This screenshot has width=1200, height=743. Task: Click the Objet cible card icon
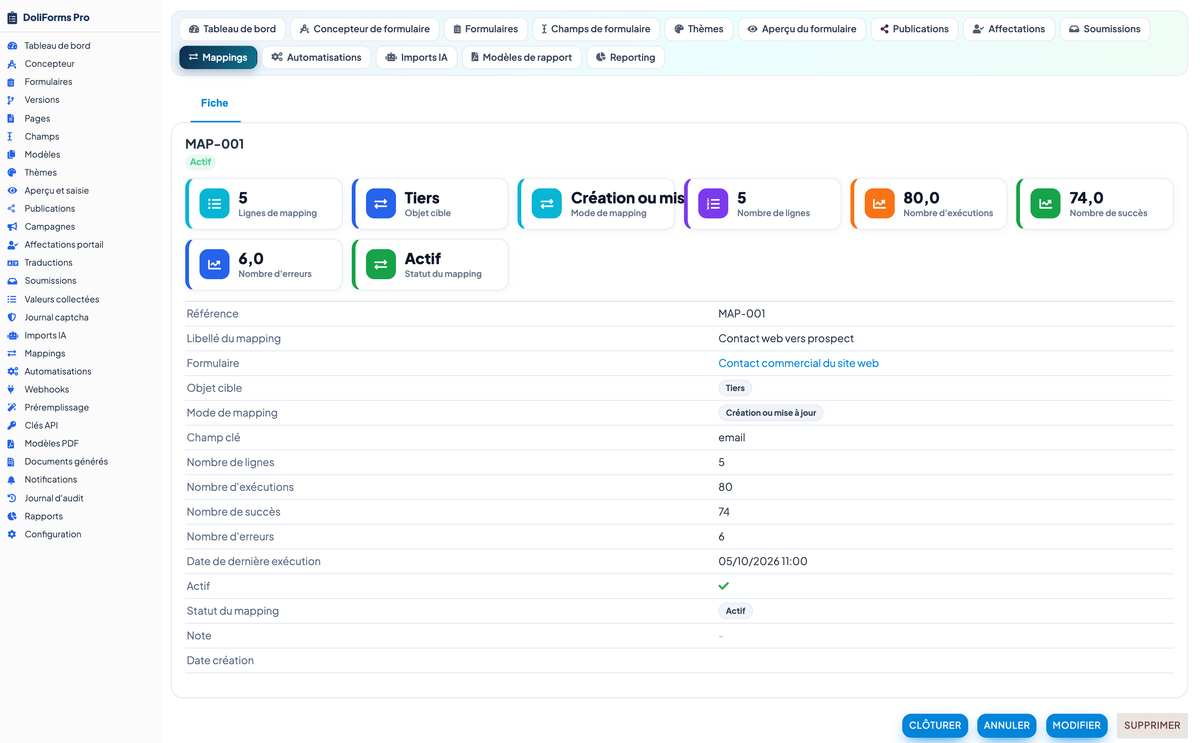tap(381, 204)
